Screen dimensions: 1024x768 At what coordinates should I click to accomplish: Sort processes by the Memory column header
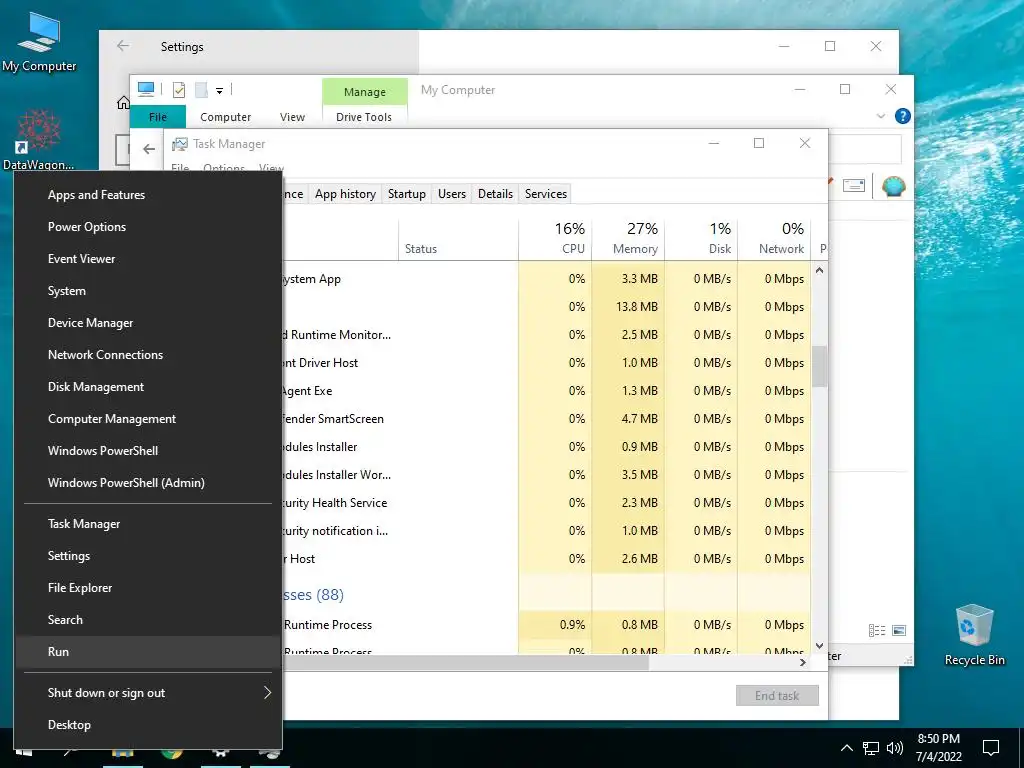pos(628,238)
